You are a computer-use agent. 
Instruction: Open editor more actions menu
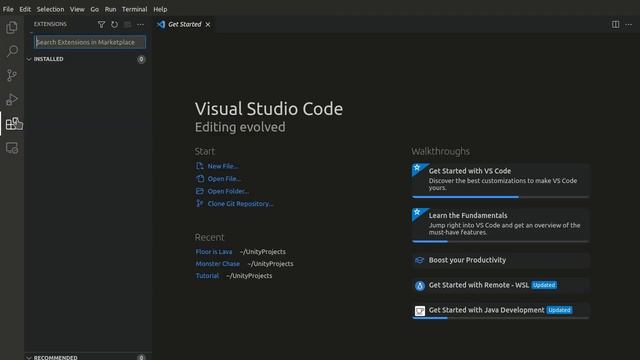coord(629,24)
